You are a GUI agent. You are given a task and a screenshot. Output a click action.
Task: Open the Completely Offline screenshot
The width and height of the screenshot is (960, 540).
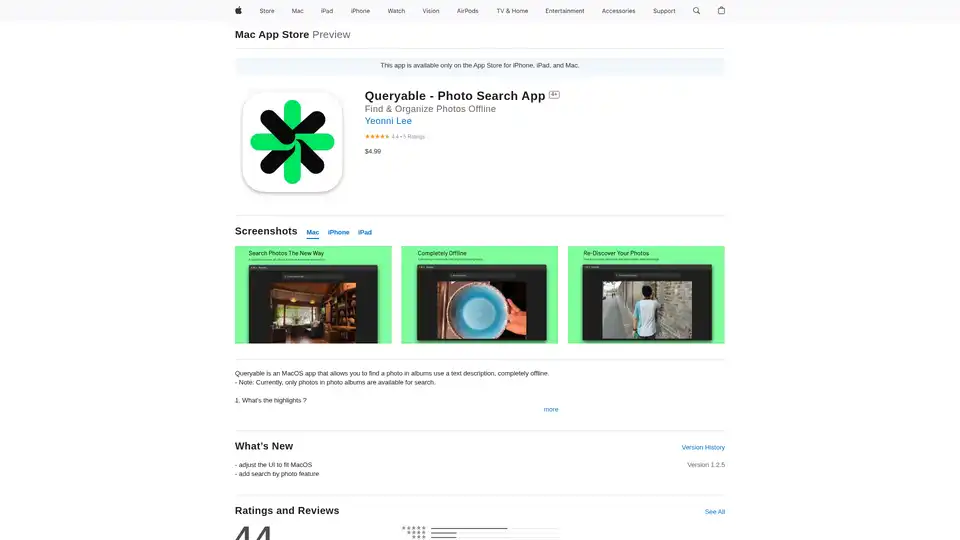click(480, 295)
